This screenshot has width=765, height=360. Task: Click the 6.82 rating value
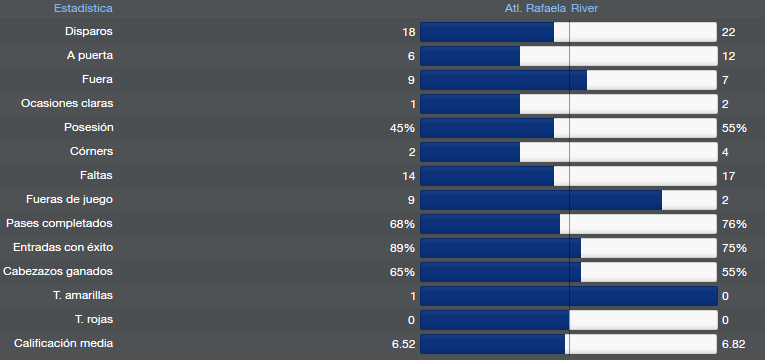click(x=733, y=344)
